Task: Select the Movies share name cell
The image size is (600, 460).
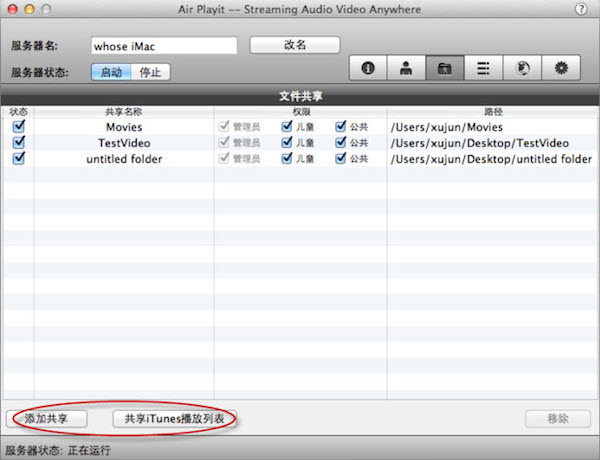Action: (124, 127)
